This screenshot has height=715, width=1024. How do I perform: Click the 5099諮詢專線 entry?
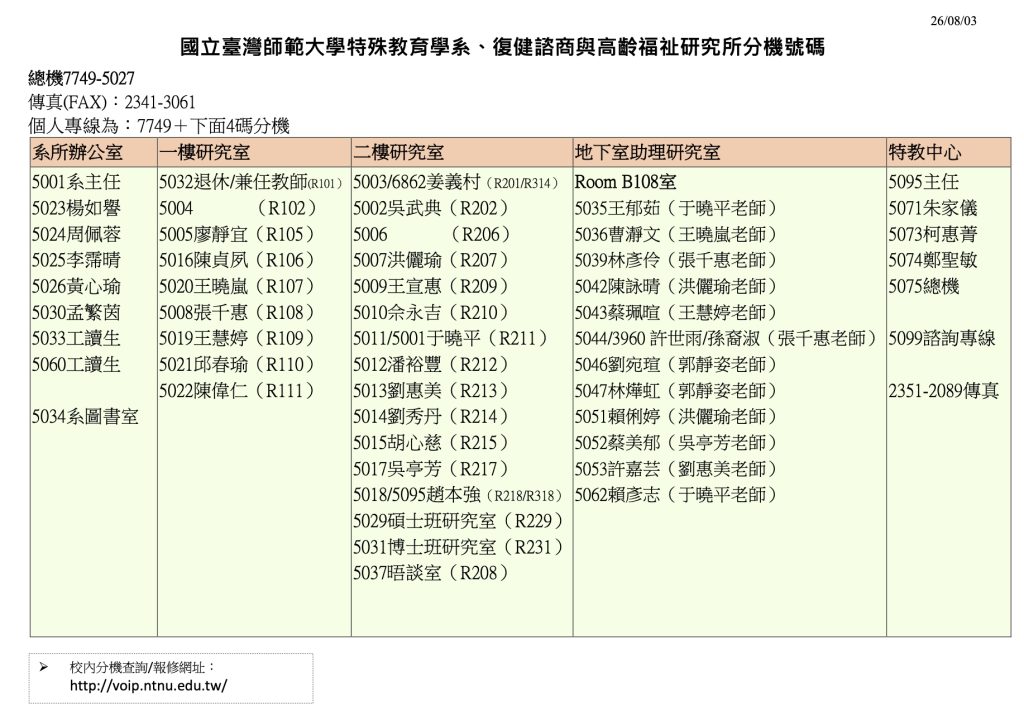click(x=942, y=339)
